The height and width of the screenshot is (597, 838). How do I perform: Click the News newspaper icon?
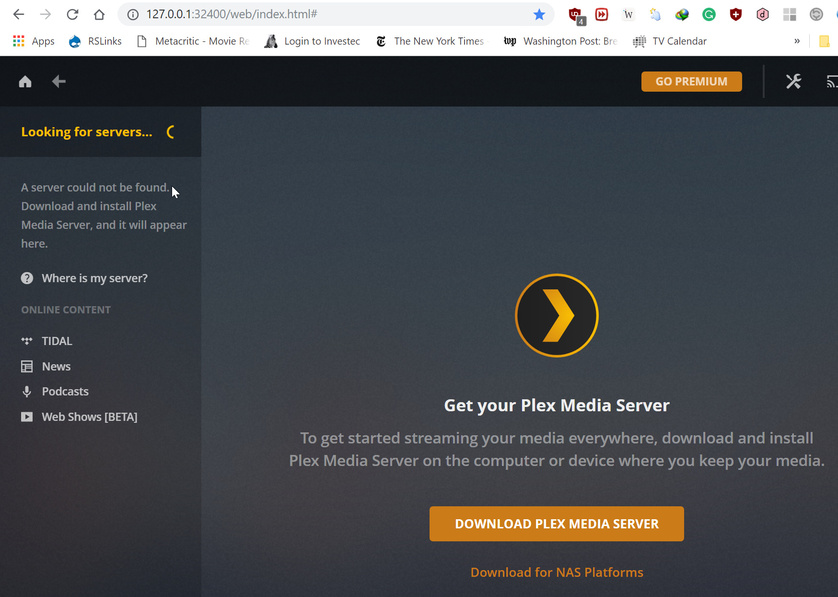tap(27, 366)
